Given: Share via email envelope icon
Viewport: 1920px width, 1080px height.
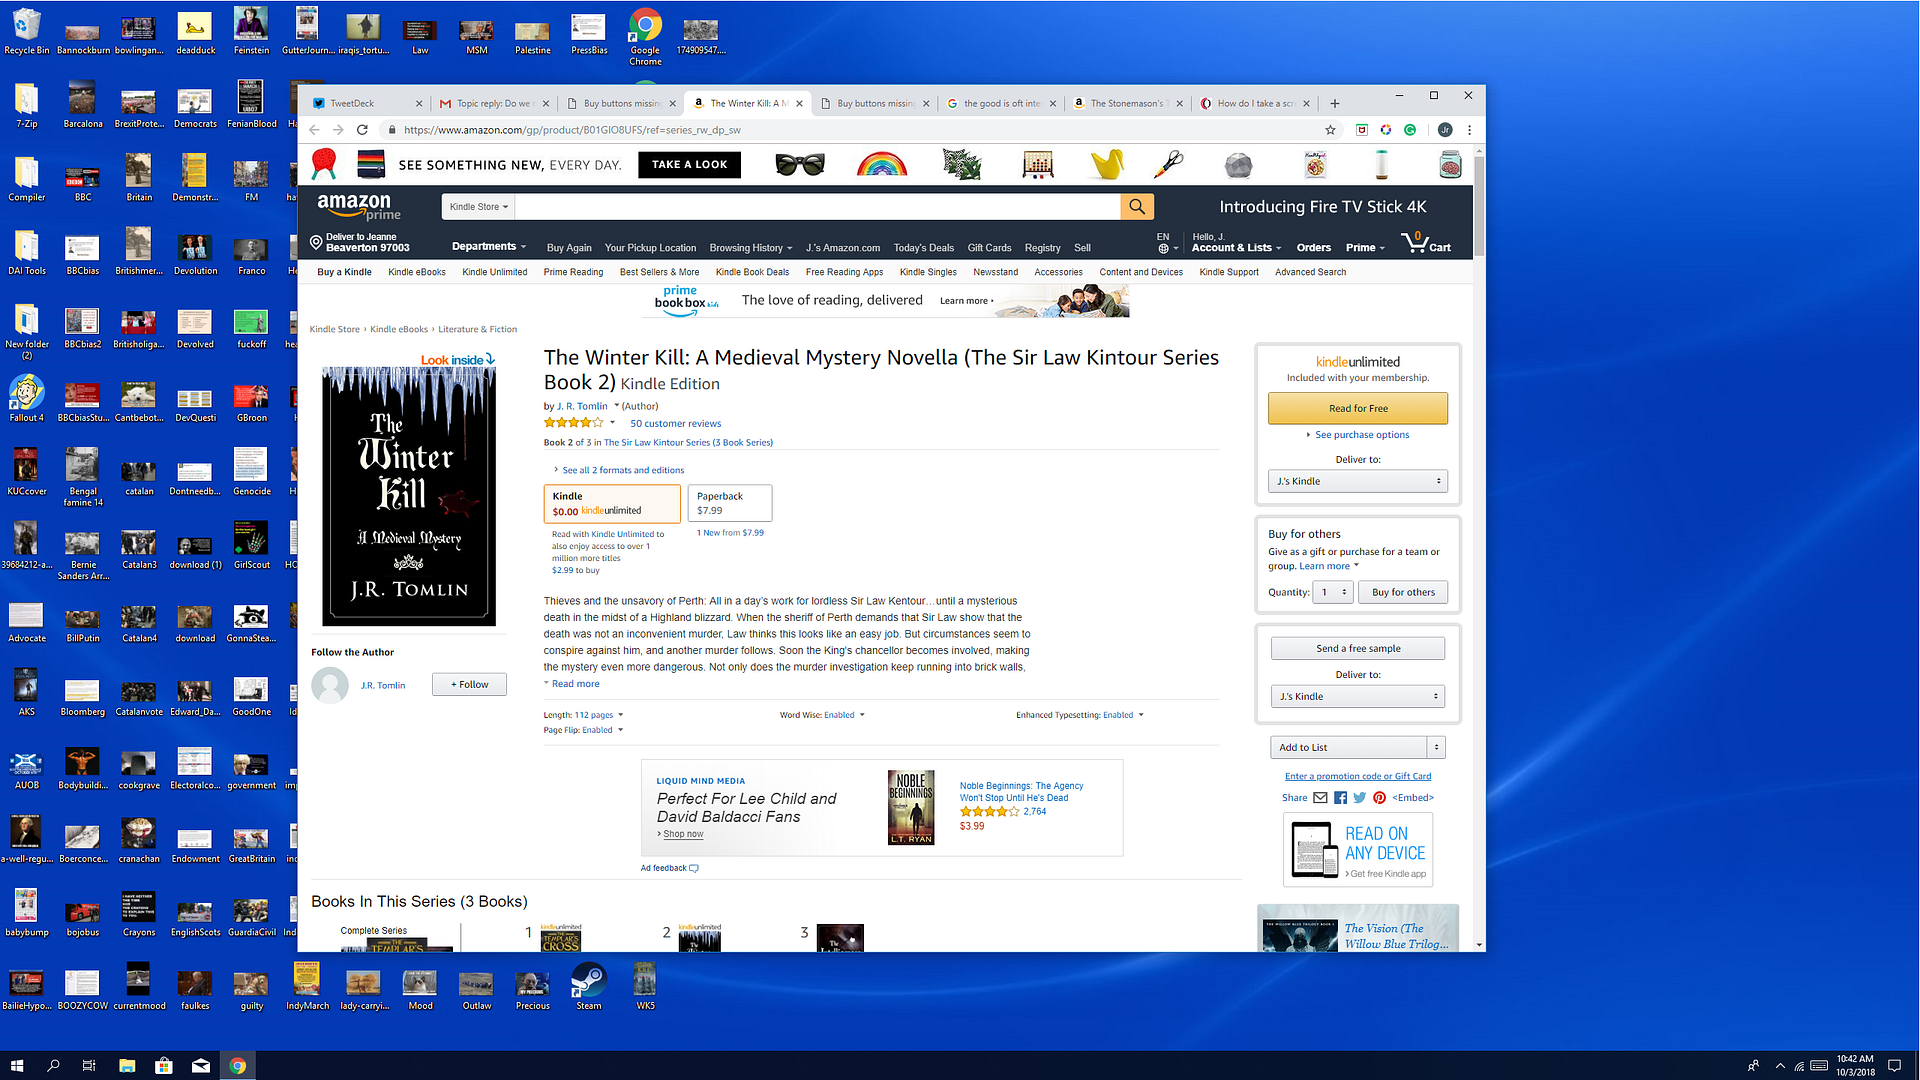Looking at the screenshot, I should [x=1320, y=798].
